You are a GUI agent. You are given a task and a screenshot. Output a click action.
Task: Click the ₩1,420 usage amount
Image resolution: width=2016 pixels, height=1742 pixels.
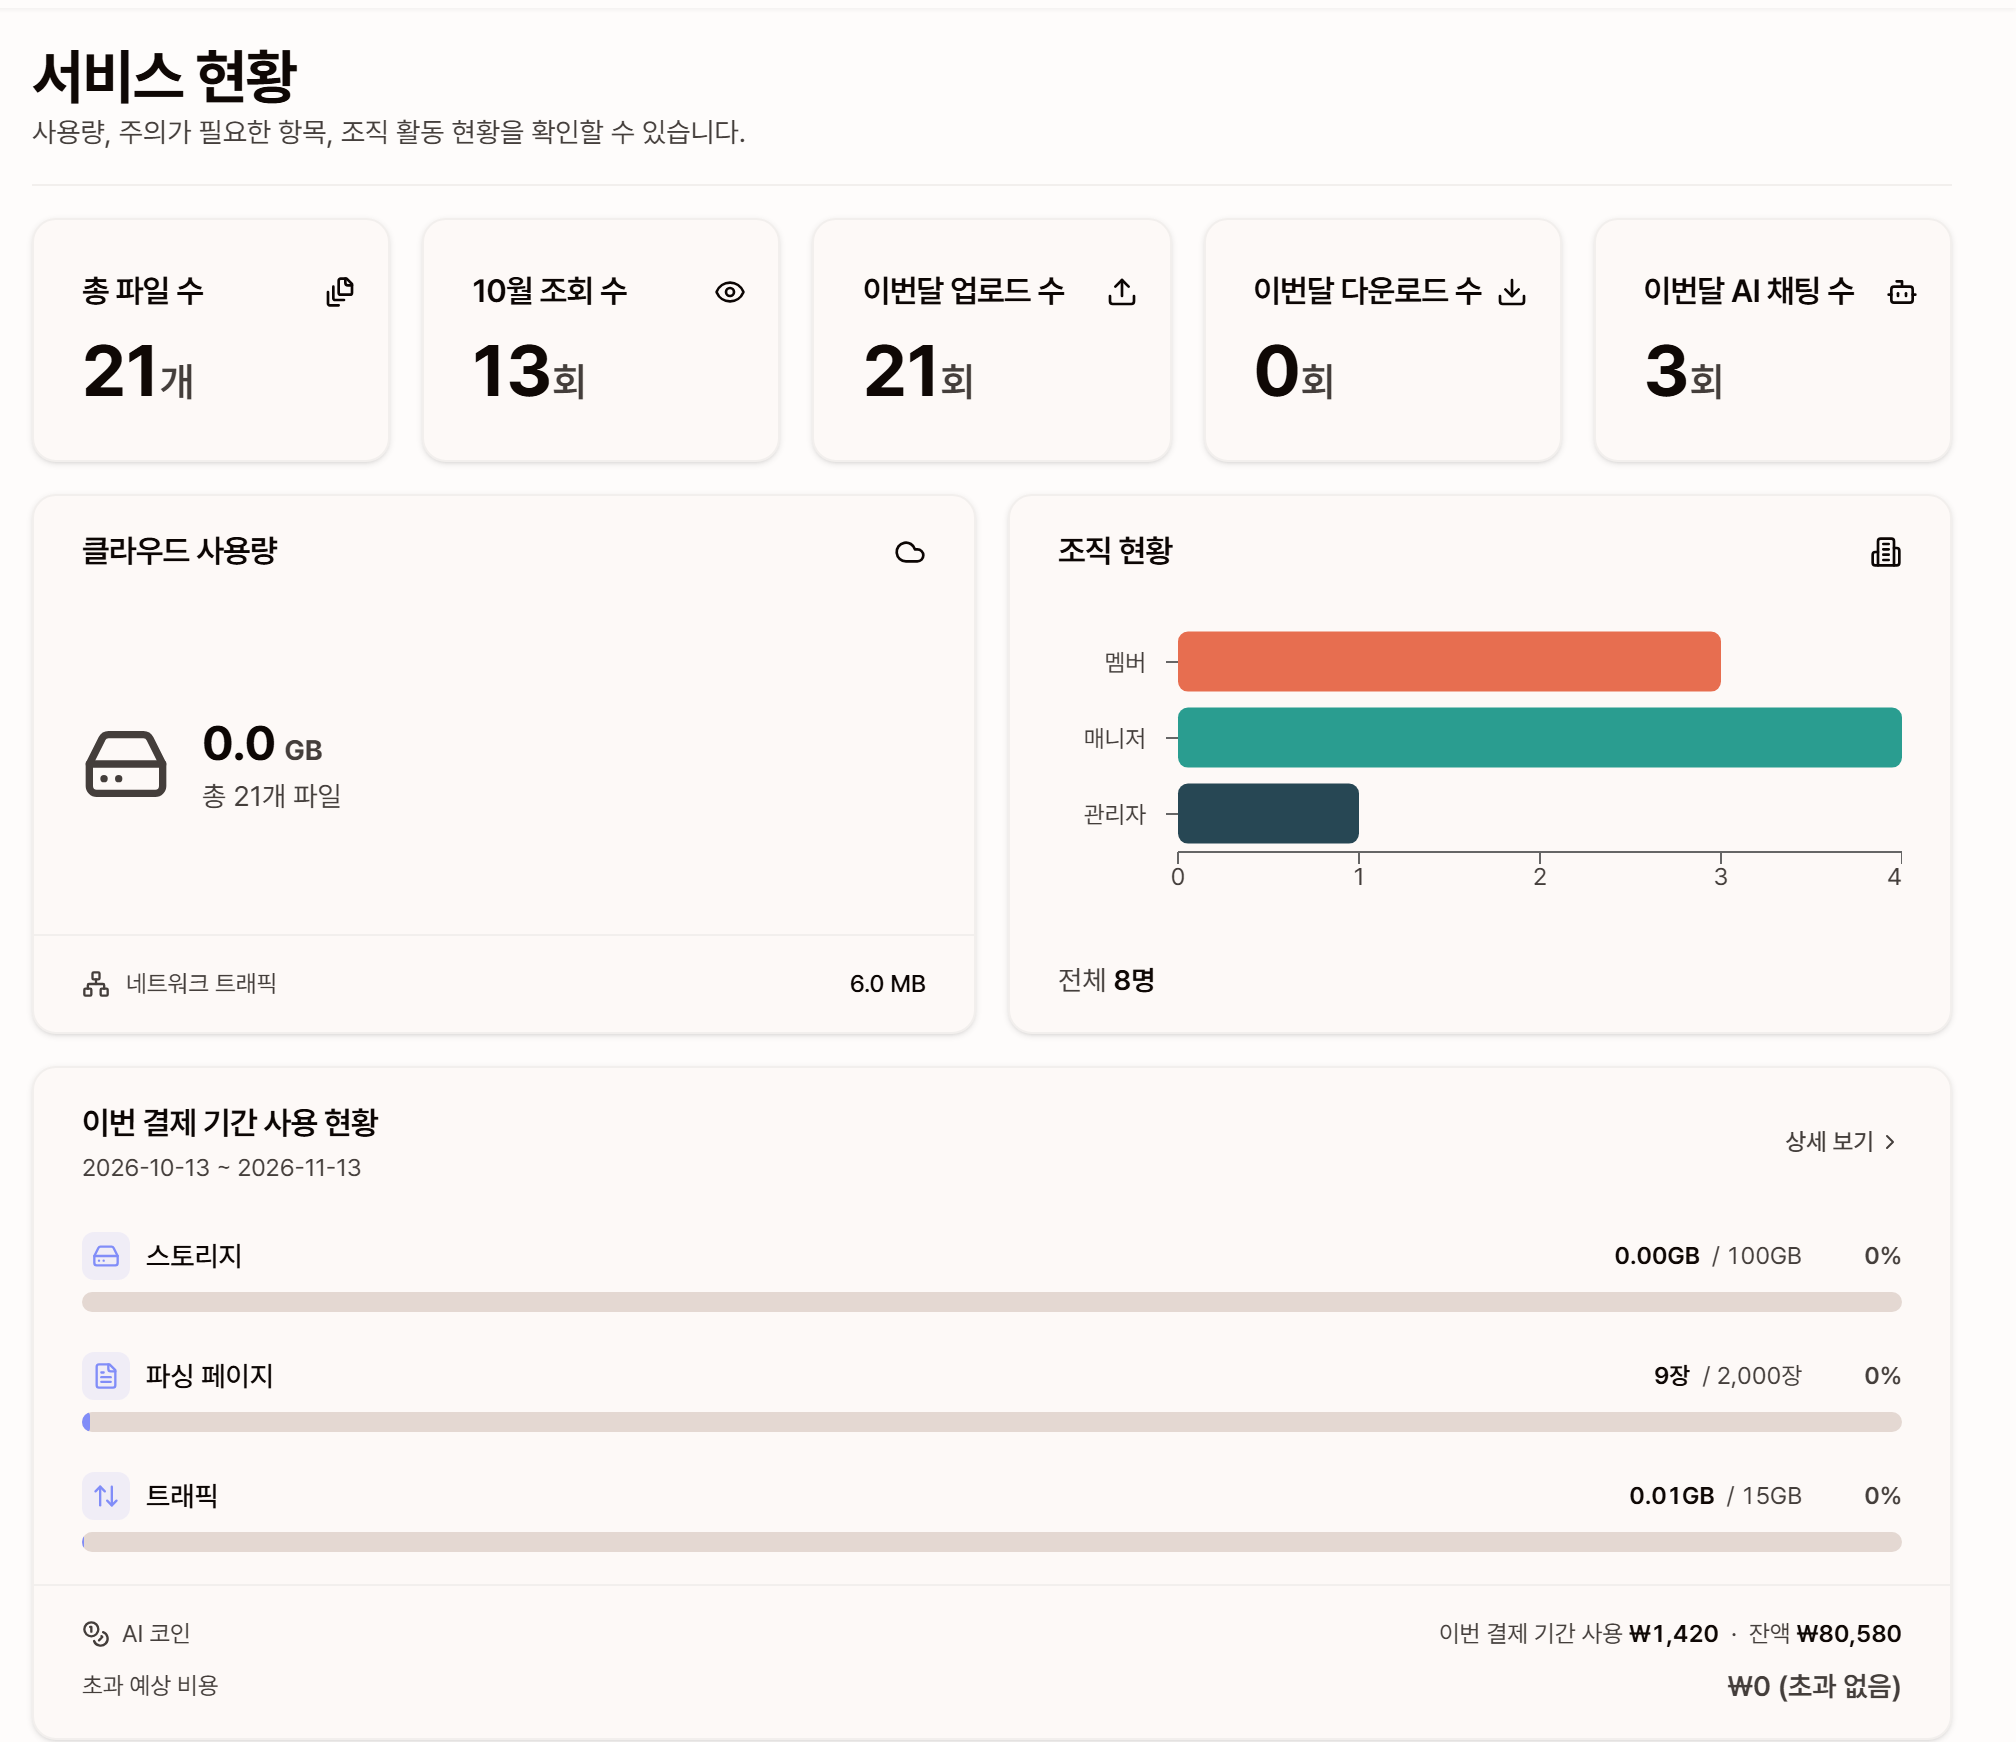(1674, 1634)
